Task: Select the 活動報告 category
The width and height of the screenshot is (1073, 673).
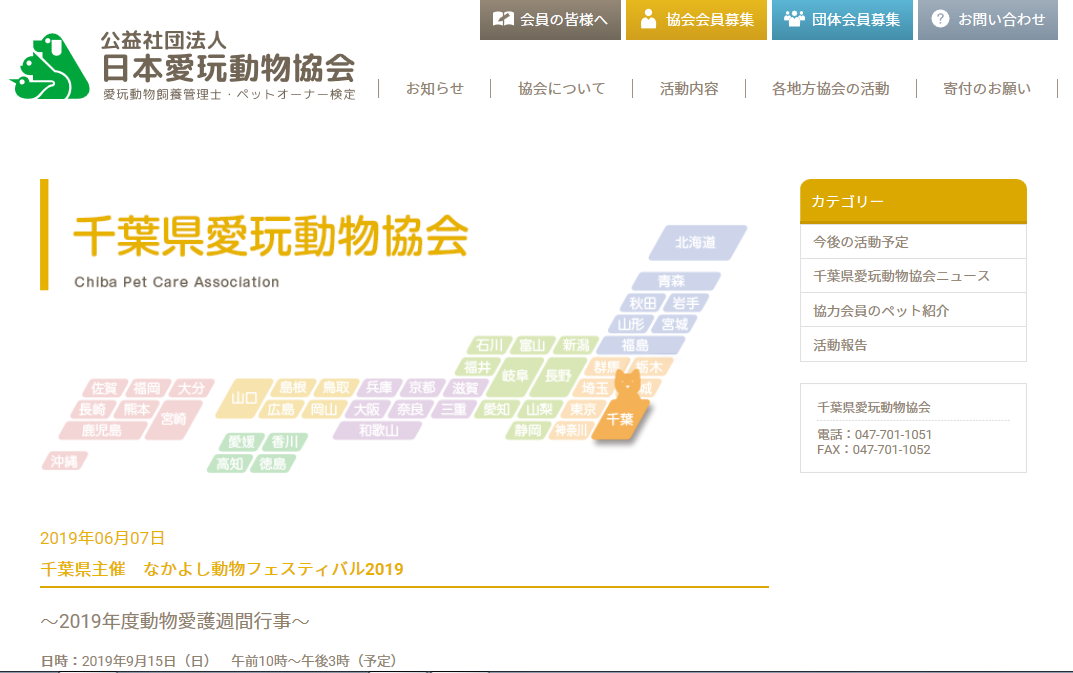Action: pyautogui.click(x=913, y=344)
